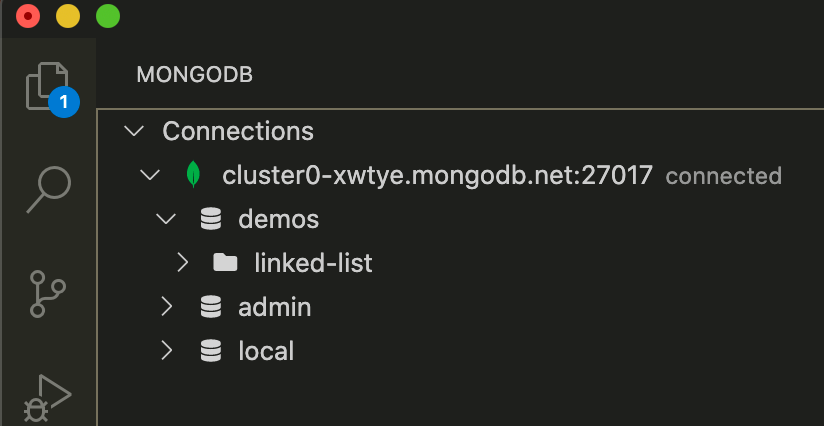Click the database icon beside admin
This screenshot has height=426, width=824.
point(211,307)
